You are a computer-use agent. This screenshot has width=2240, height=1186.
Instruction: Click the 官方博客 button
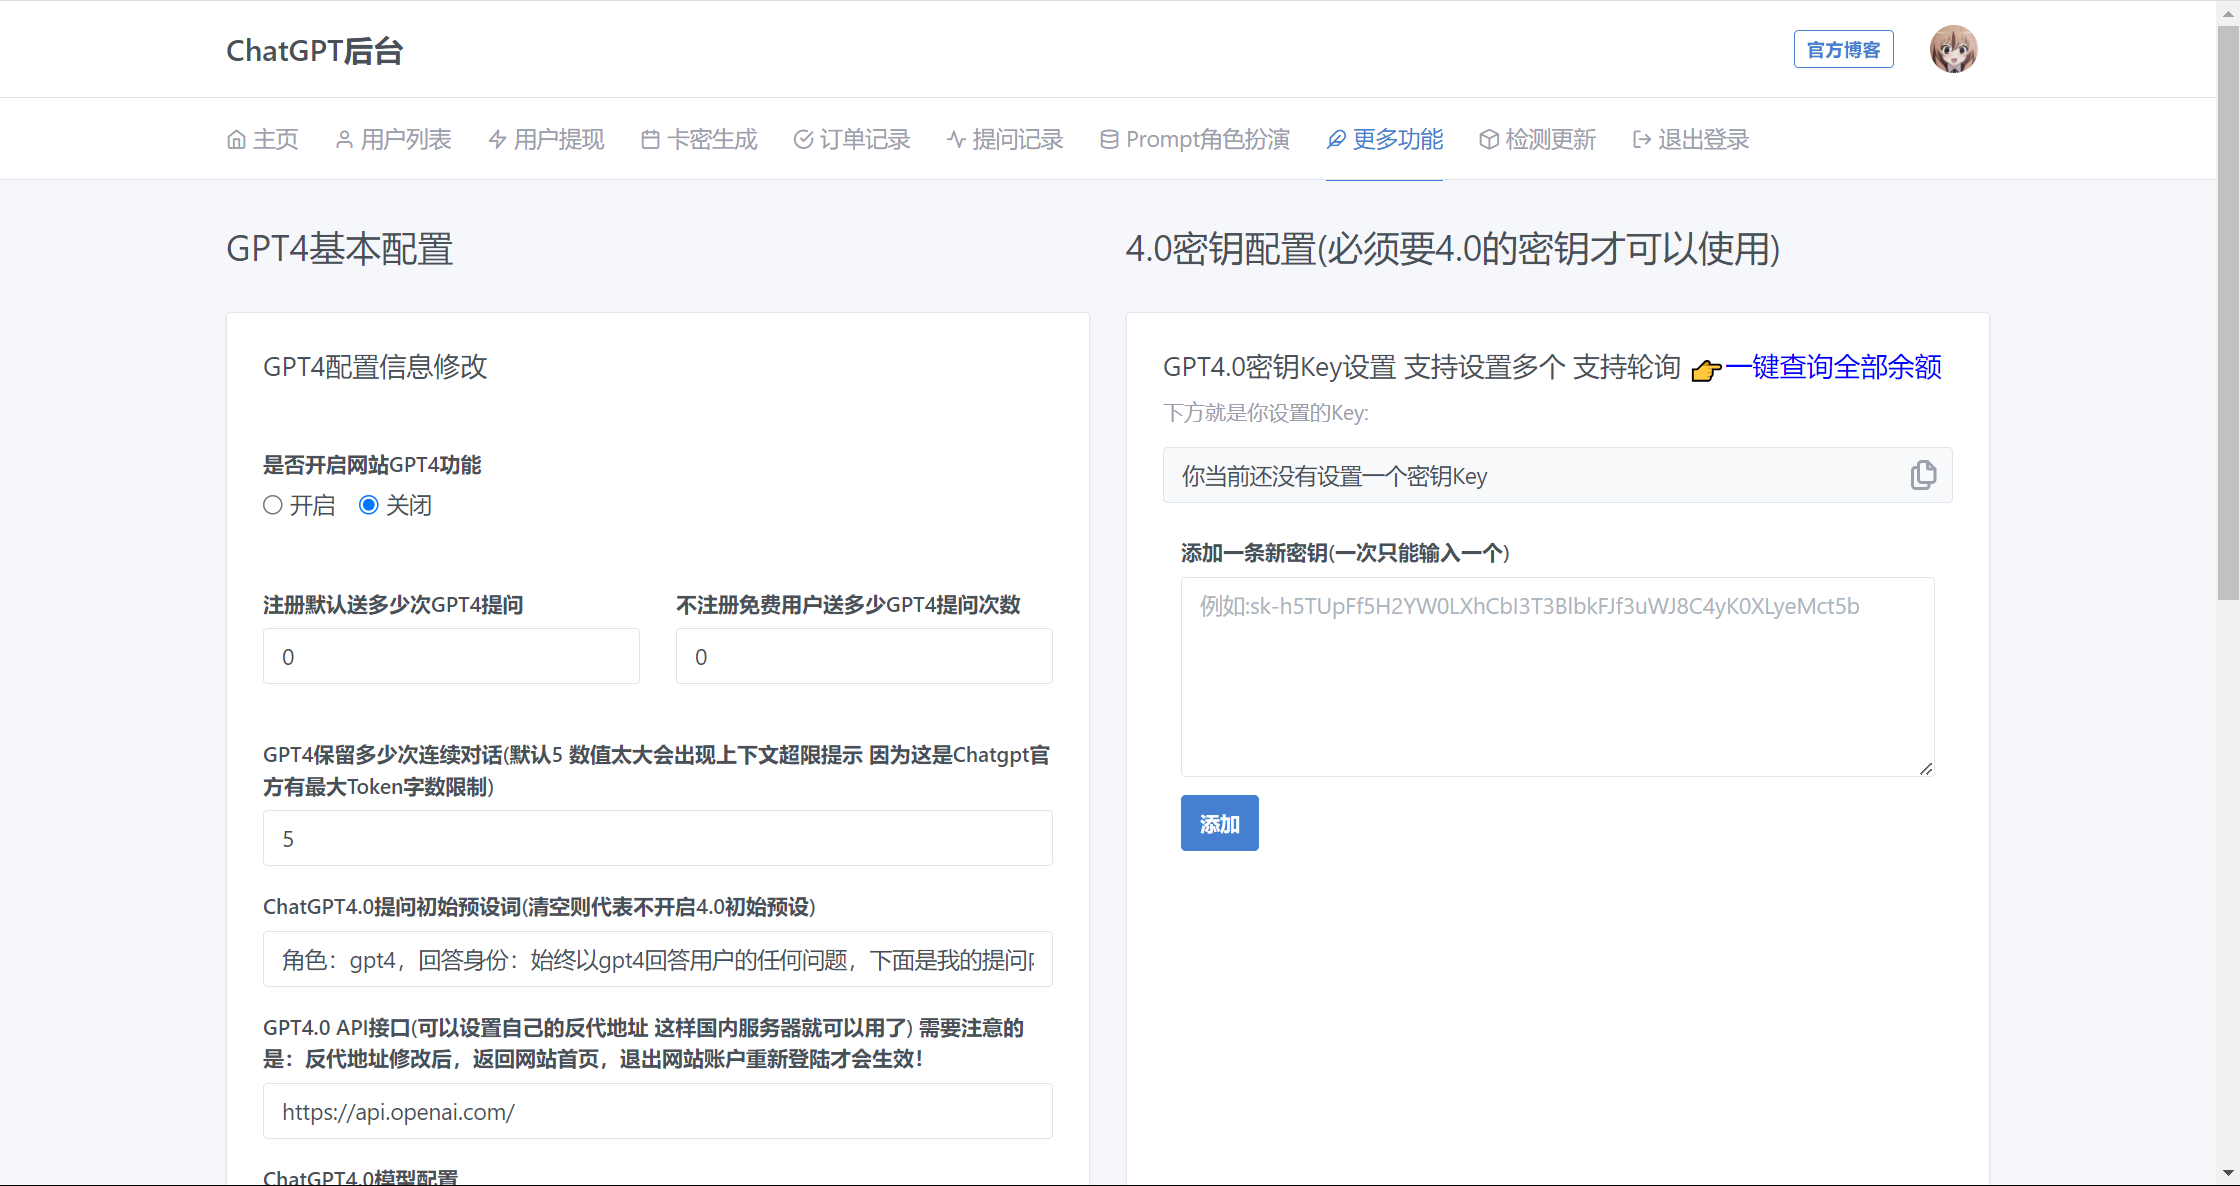(1843, 49)
